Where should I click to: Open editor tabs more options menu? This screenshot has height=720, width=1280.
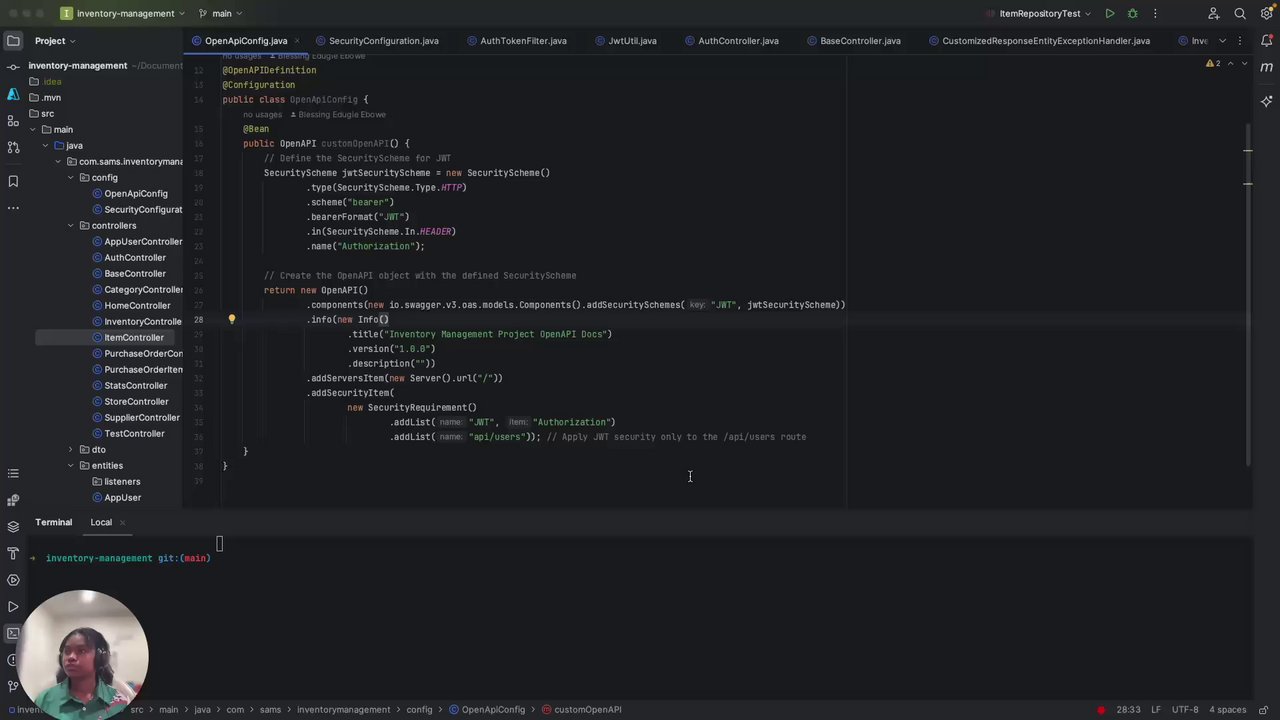pyautogui.click(x=1240, y=41)
